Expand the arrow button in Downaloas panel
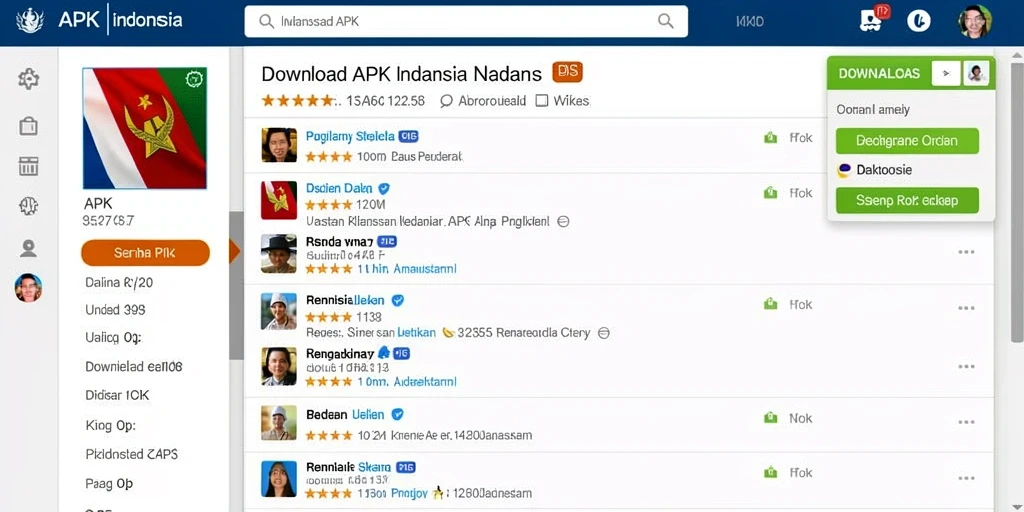Viewport: 1024px width, 512px height. coord(946,74)
